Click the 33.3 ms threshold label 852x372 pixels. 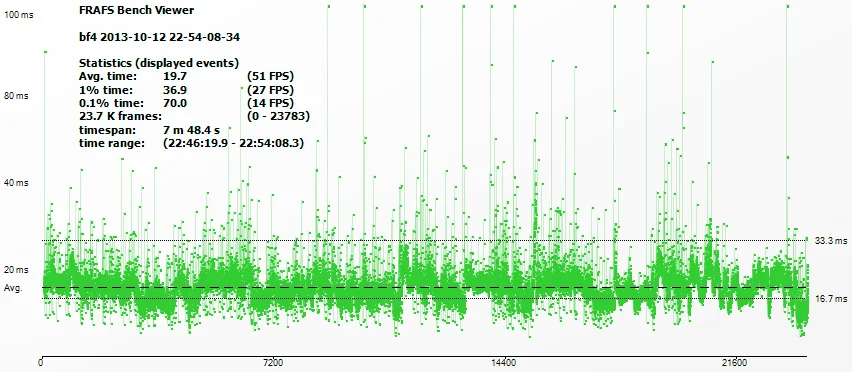point(831,241)
